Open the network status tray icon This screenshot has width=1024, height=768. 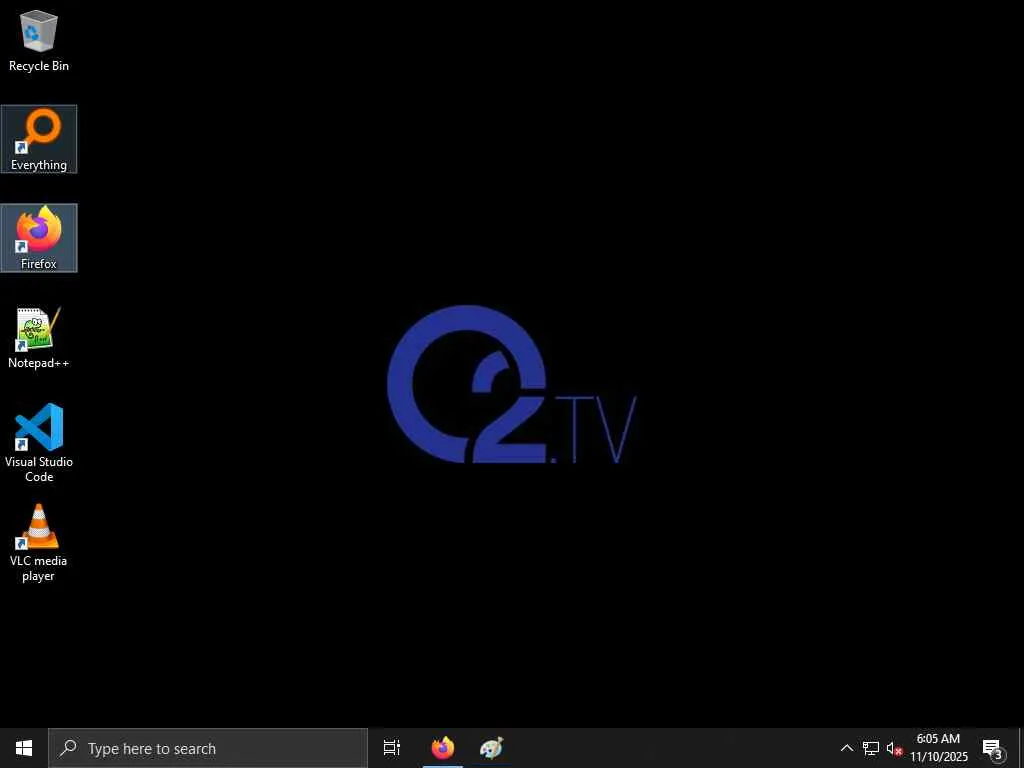point(871,748)
